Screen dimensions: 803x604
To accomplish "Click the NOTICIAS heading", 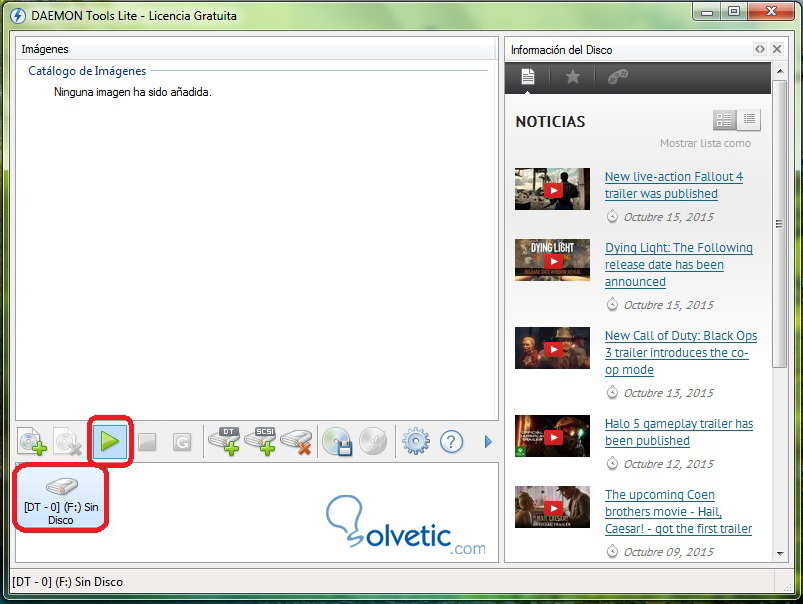I will (550, 121).
